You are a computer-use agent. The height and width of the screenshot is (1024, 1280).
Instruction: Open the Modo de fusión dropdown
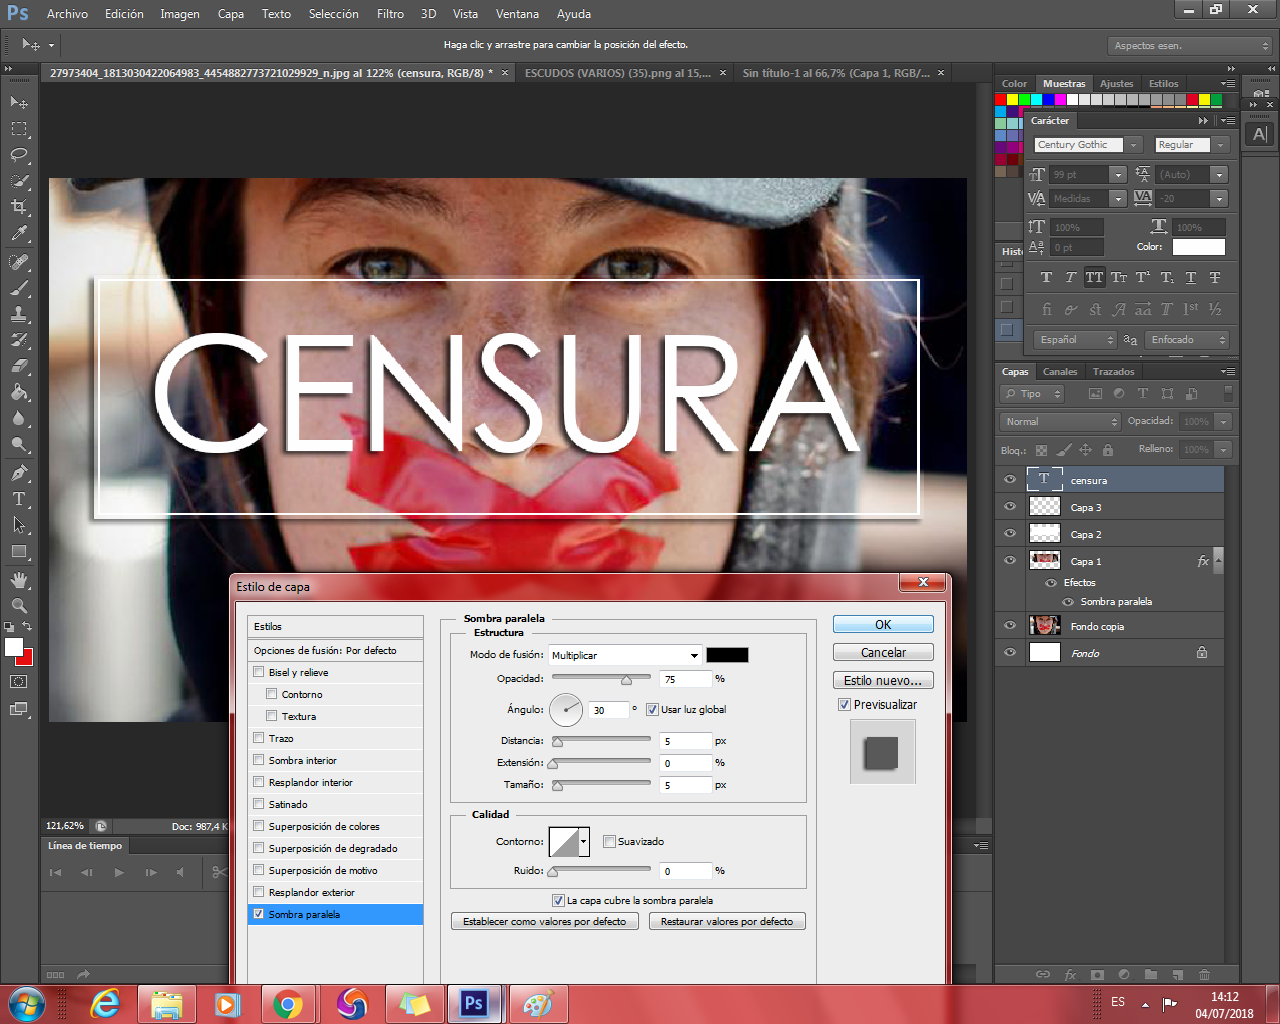click(625, 655)
